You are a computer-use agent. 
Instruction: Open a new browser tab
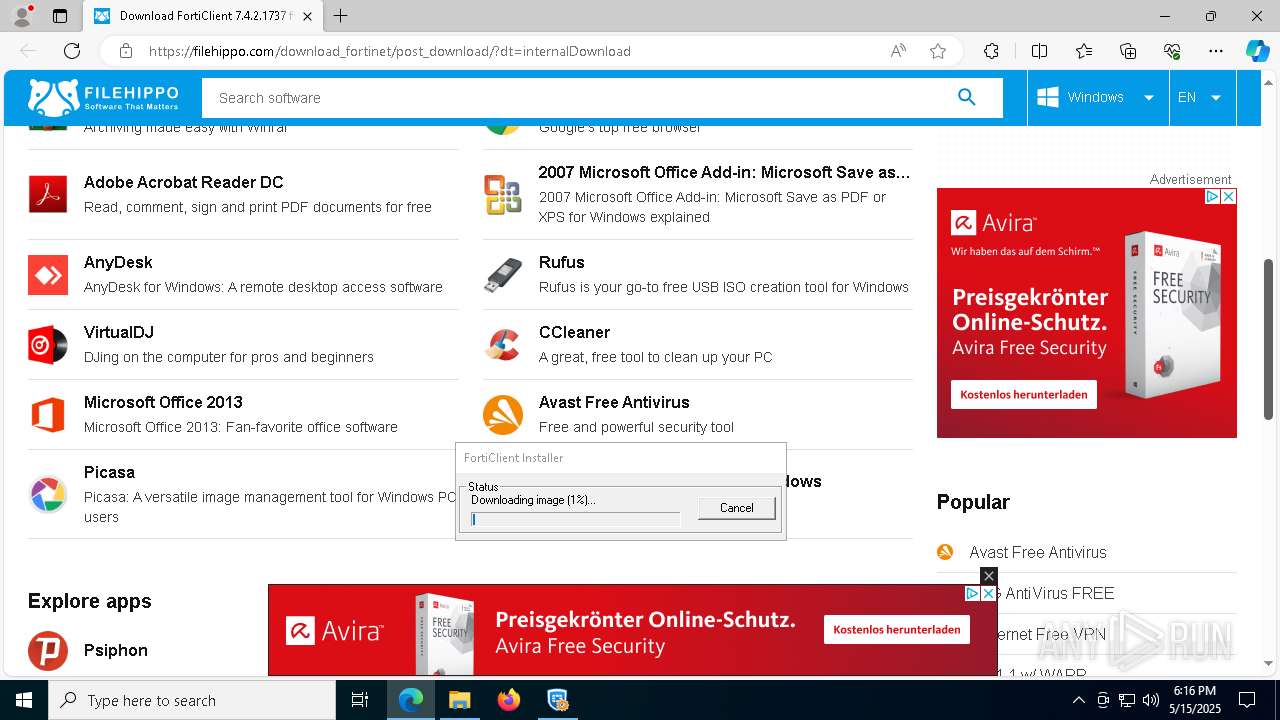tap(341, 16)
